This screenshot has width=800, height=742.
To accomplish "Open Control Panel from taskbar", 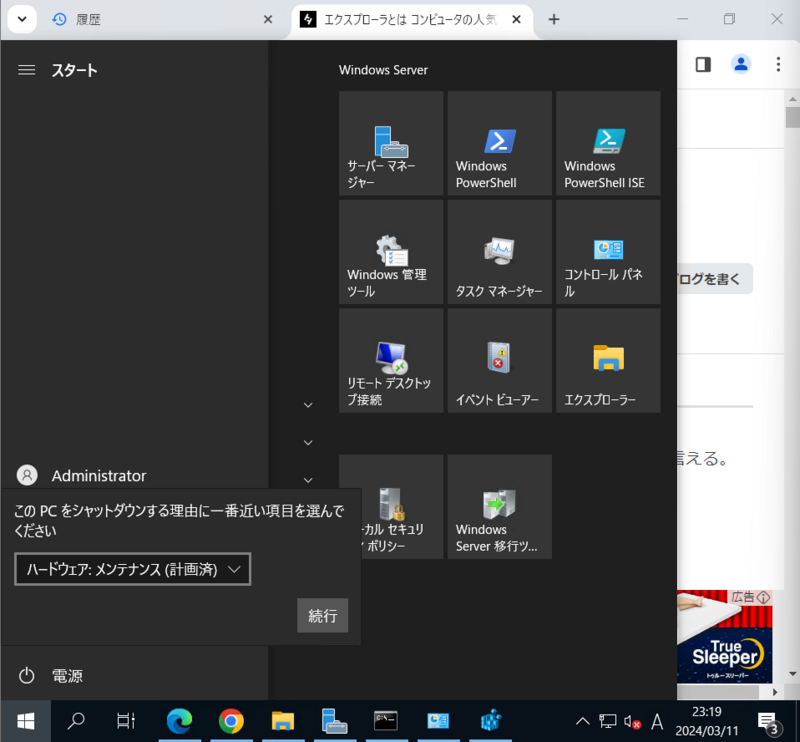I will click(x=438, y=721).
